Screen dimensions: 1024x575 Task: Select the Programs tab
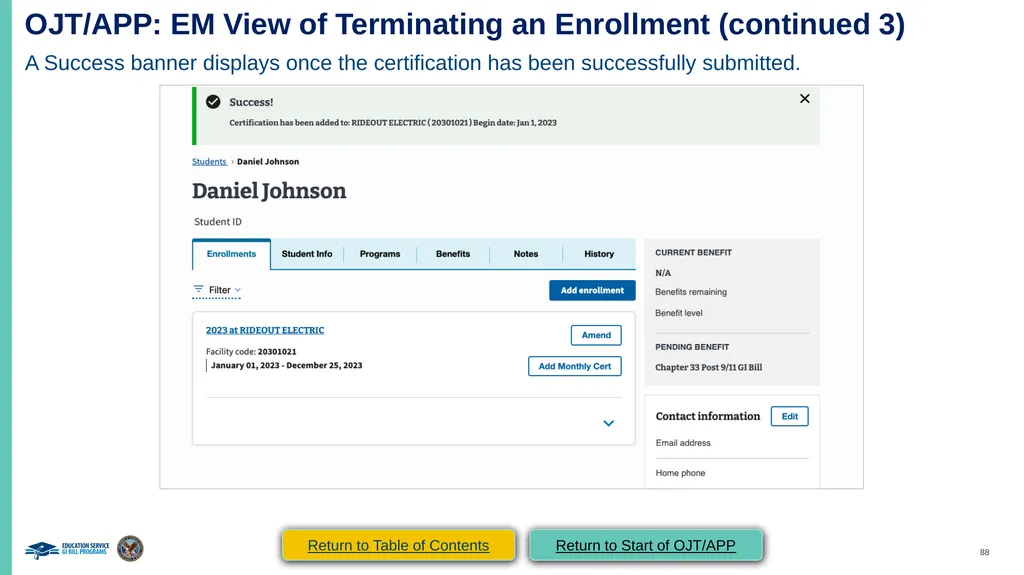pos(380,254)
